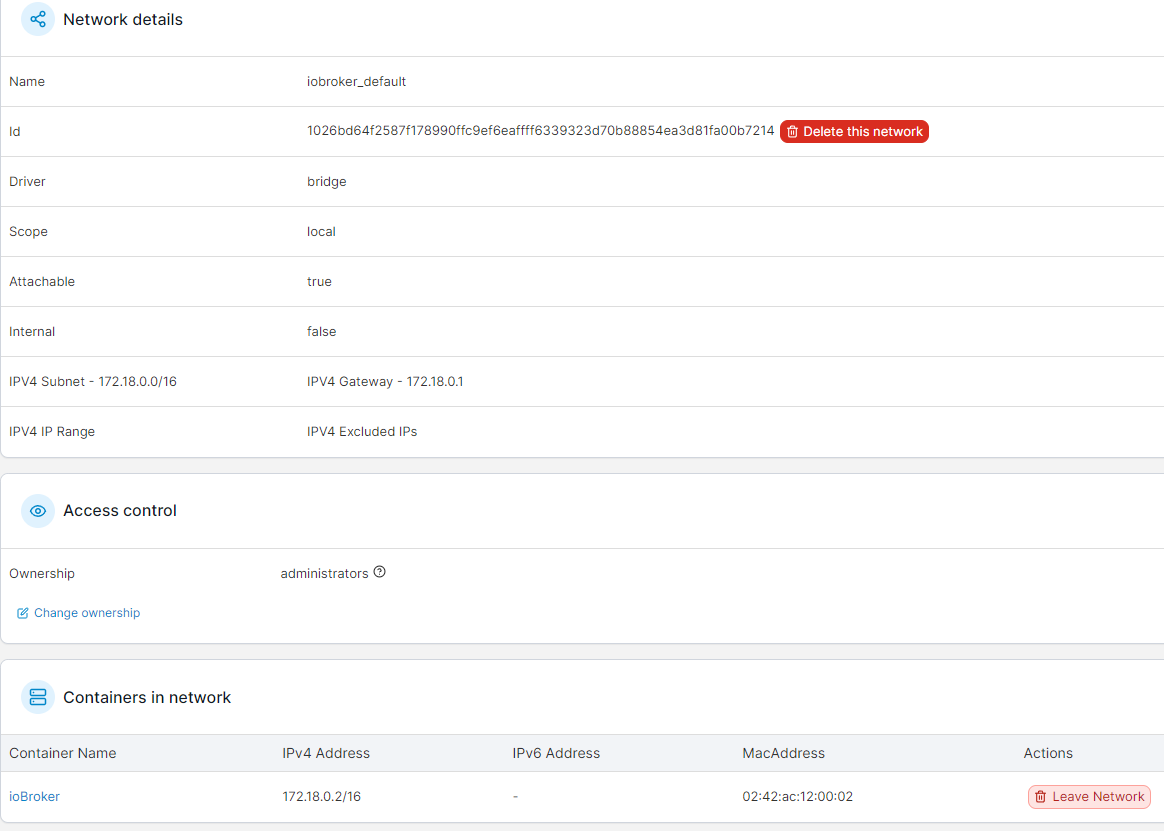Click Container Name column header
Image resolution: width=1164 pixels, height=831 pixels.
[x=62, y=753]
